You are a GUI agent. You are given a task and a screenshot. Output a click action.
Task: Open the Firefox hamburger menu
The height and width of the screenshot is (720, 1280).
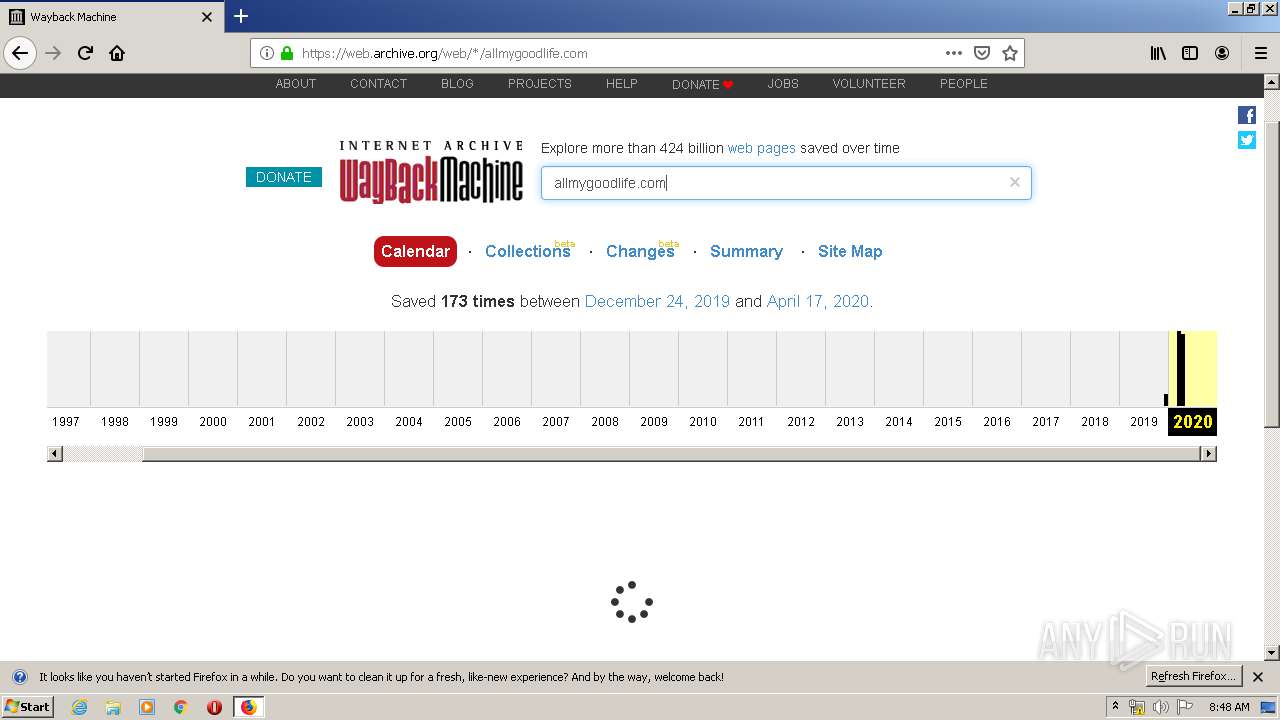pos(1260,53)
